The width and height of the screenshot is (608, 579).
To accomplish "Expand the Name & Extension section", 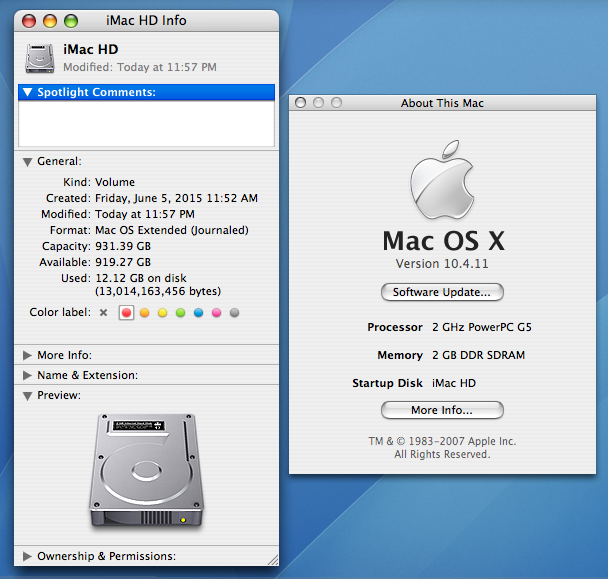I will [x=27, y=375].
